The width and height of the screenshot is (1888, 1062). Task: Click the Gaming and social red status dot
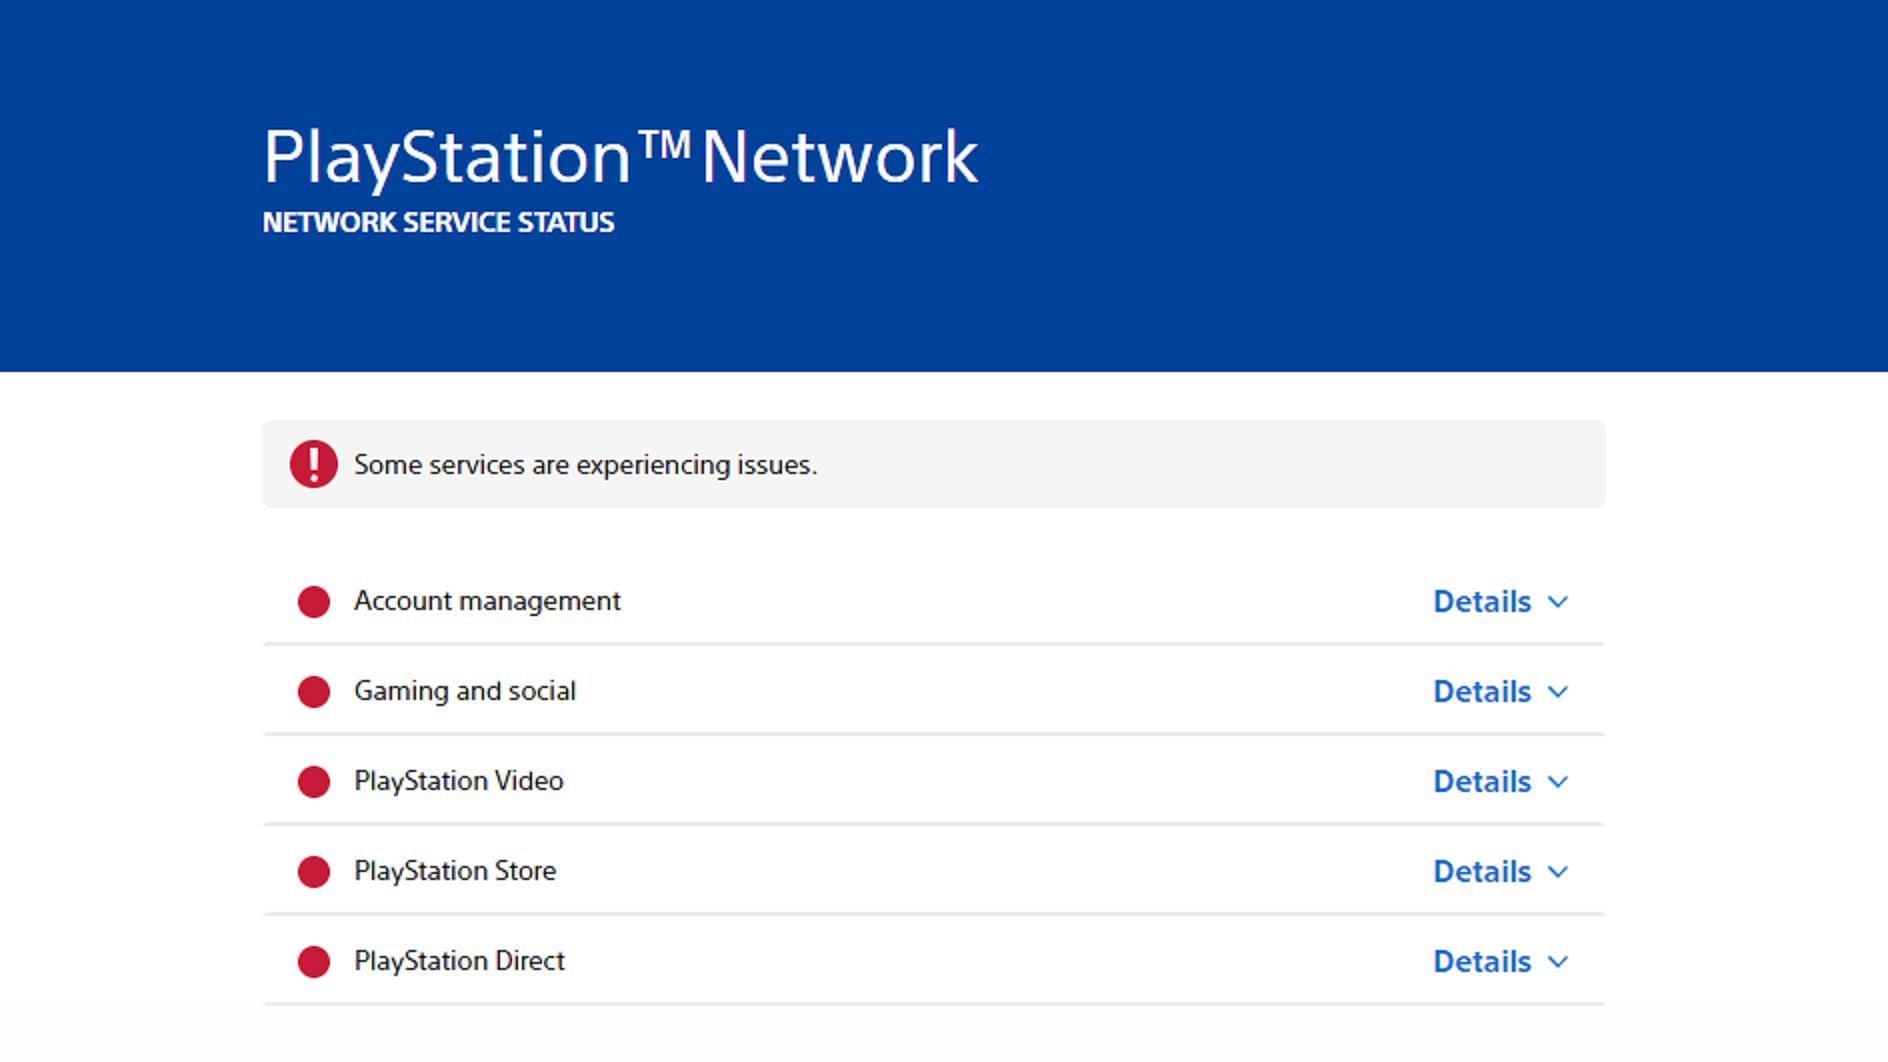coord(314,692)
